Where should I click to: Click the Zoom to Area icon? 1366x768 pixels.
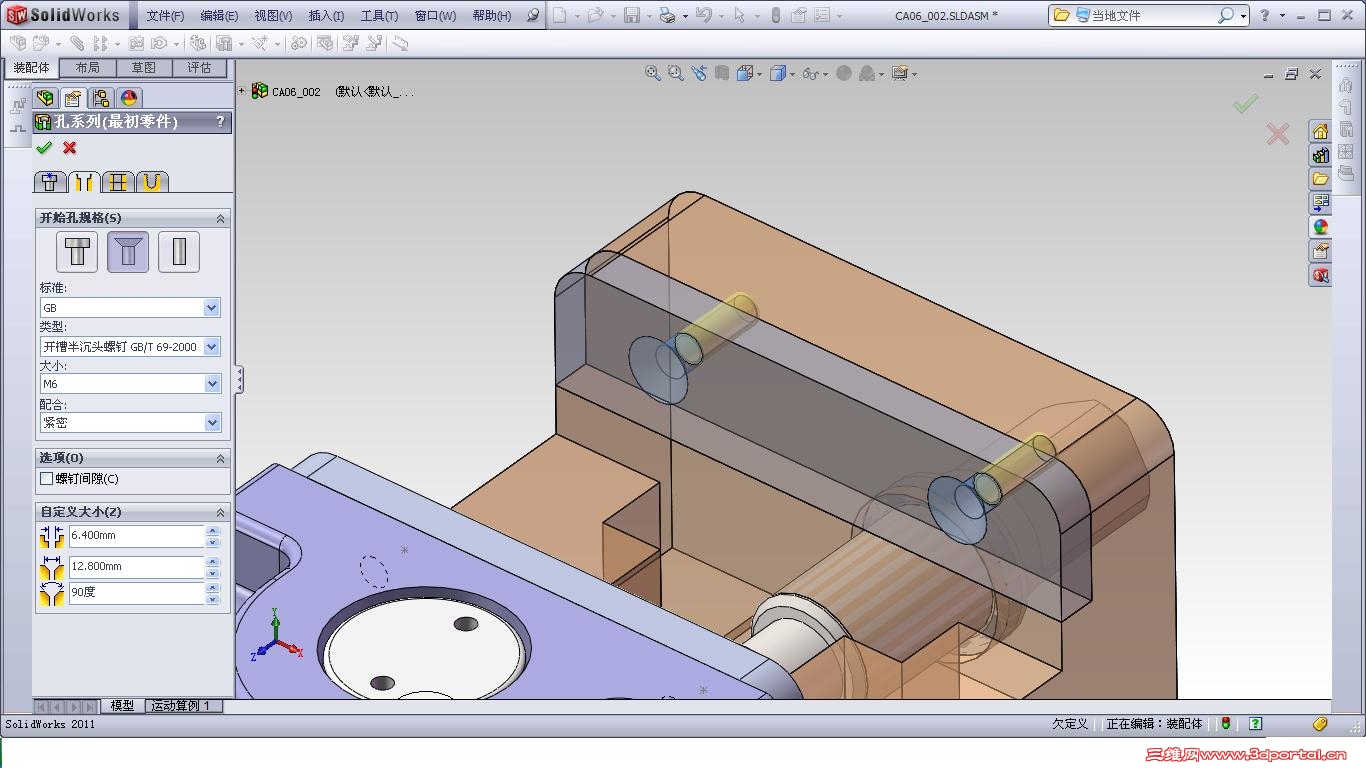676,73
